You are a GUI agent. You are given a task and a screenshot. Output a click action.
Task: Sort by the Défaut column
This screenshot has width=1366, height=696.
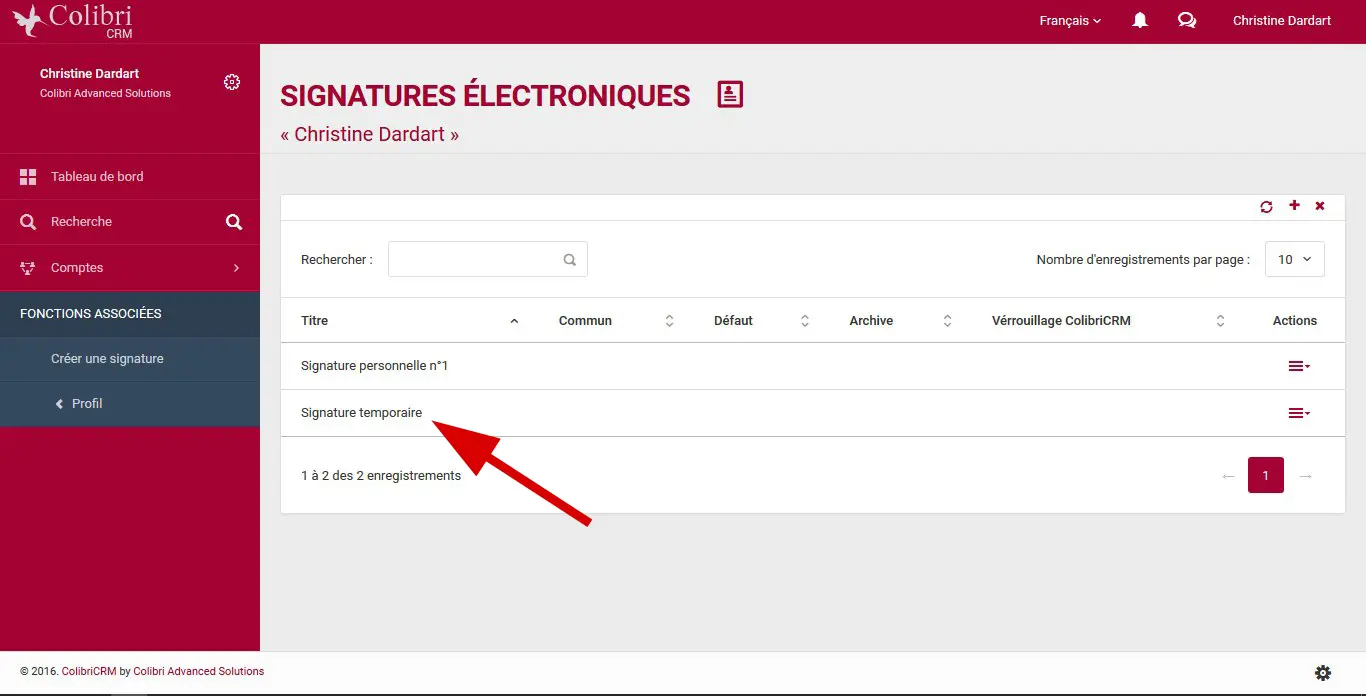tap(762, 321)
